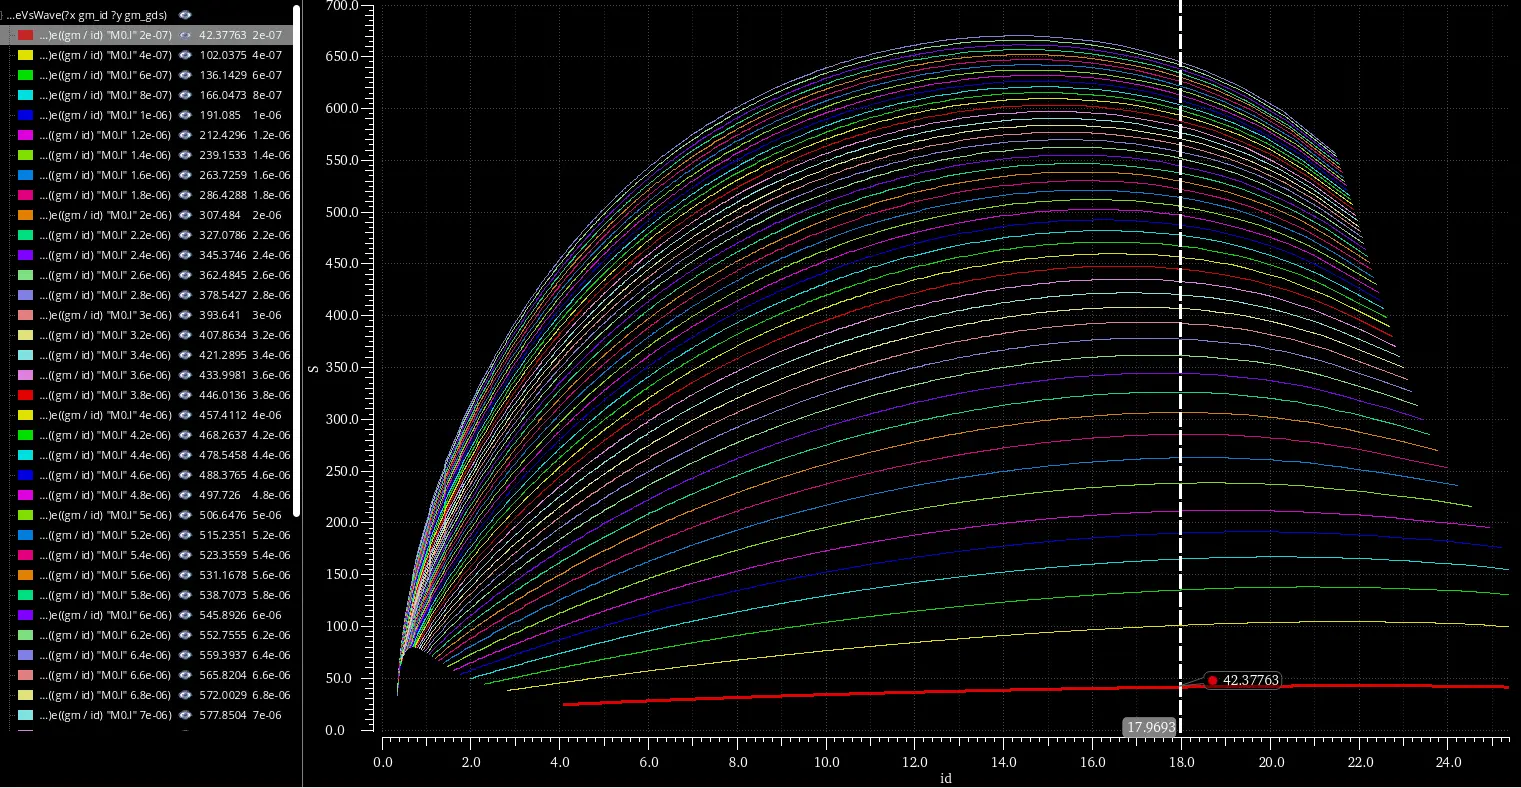Toggle visibility eye of the 1.4e-06 trace

[185, 155]
